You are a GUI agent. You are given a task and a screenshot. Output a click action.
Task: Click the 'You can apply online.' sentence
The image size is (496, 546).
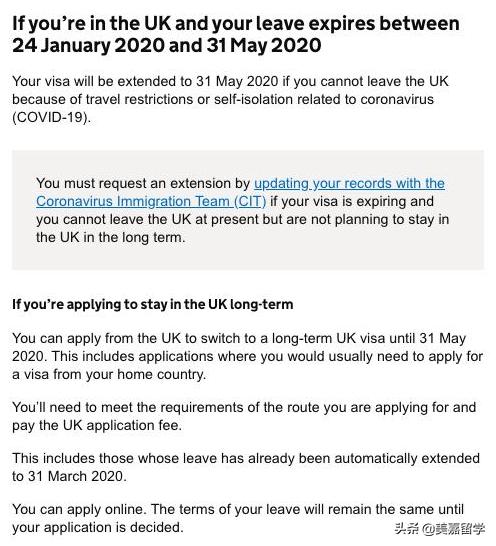pyautogui.click(x=79, y=509)
